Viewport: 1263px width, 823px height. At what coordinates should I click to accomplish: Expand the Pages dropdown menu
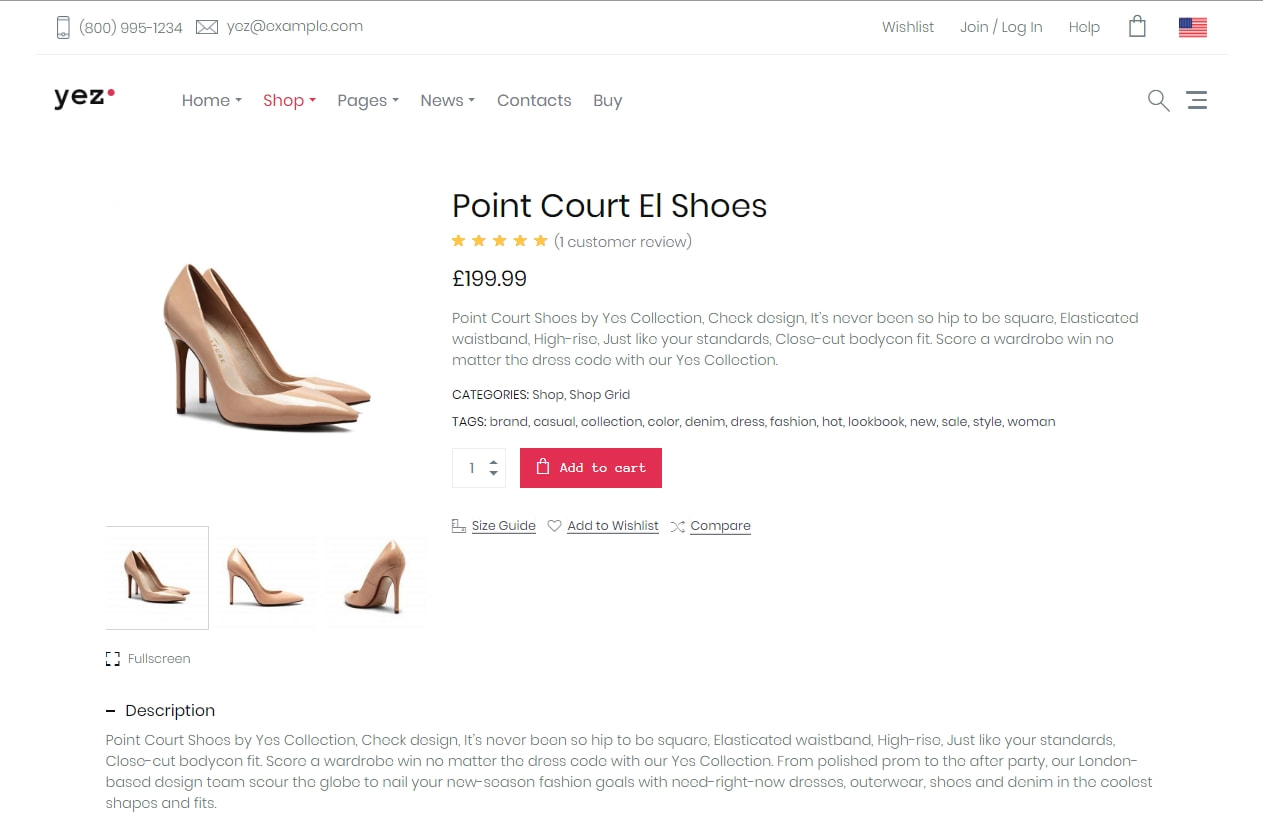(368, 100)
